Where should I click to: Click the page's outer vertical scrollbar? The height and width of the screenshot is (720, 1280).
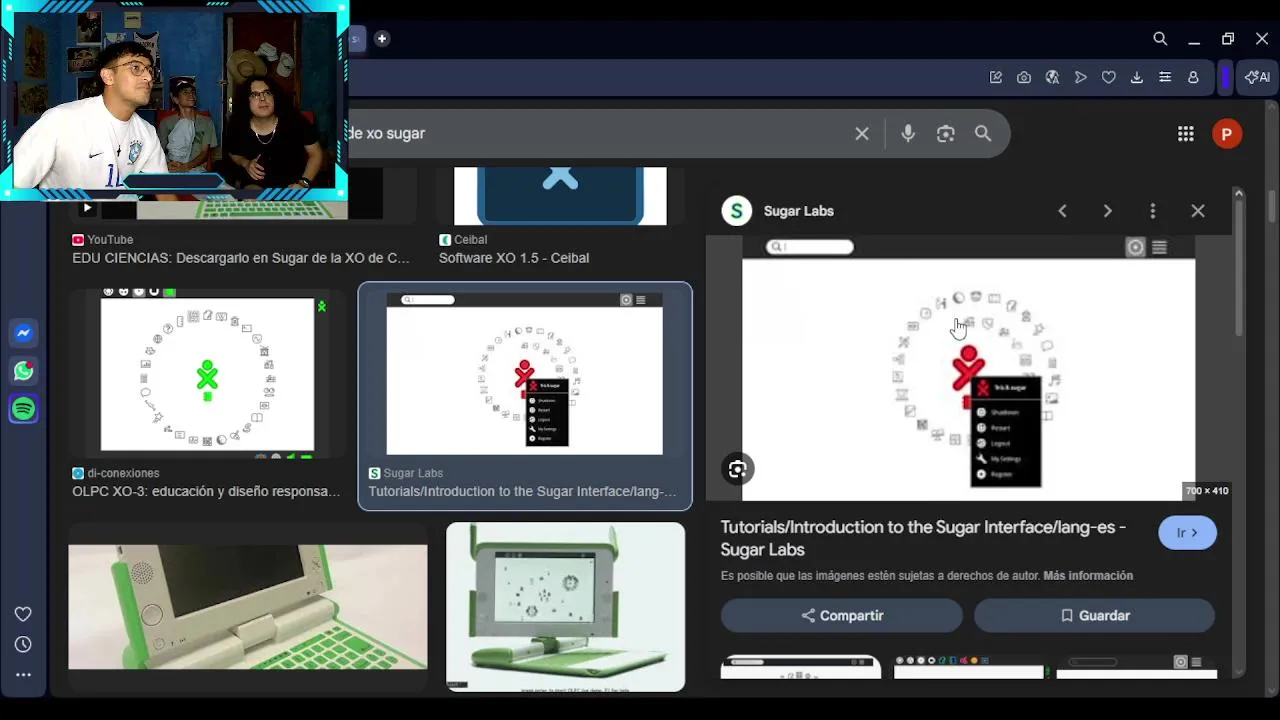click(1272, 205)
